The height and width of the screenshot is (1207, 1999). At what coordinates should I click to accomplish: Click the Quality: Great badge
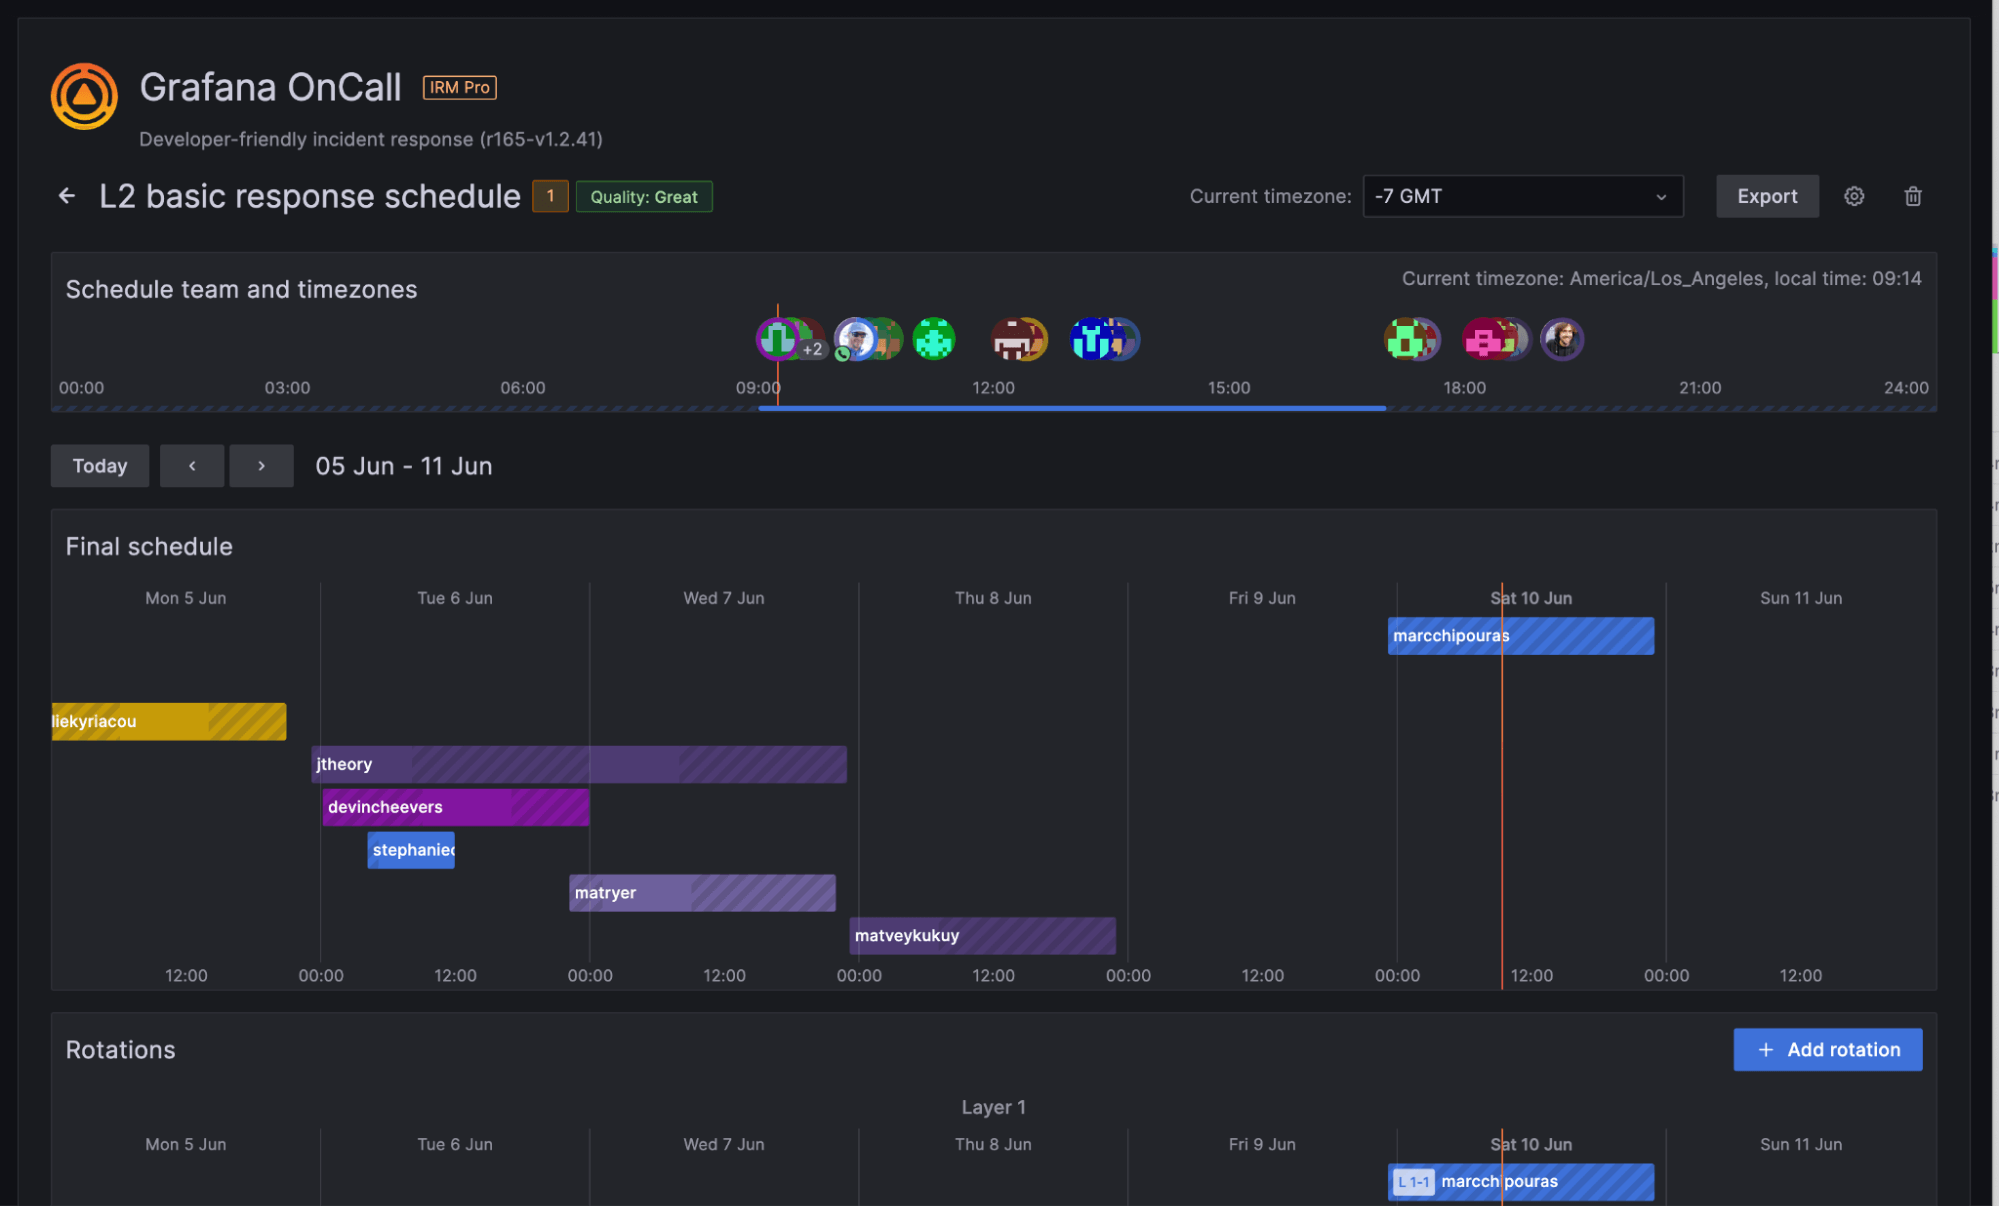point(644,196)
